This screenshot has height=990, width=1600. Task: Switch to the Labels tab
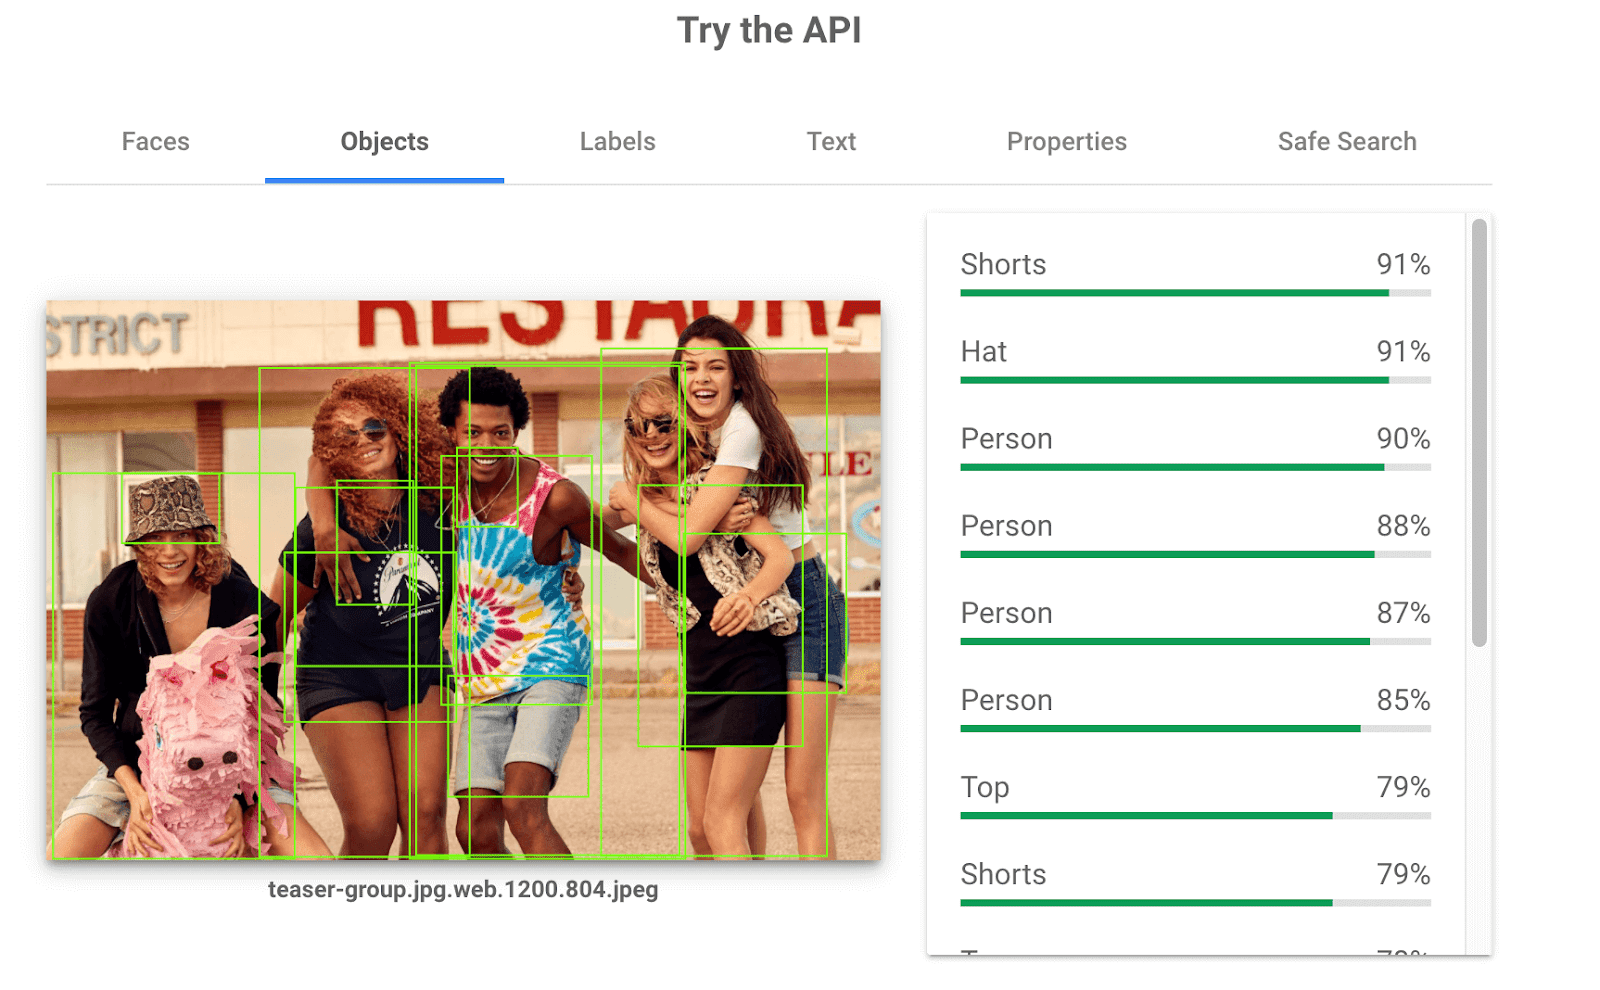pyautogui.click(x=617, y=142)
